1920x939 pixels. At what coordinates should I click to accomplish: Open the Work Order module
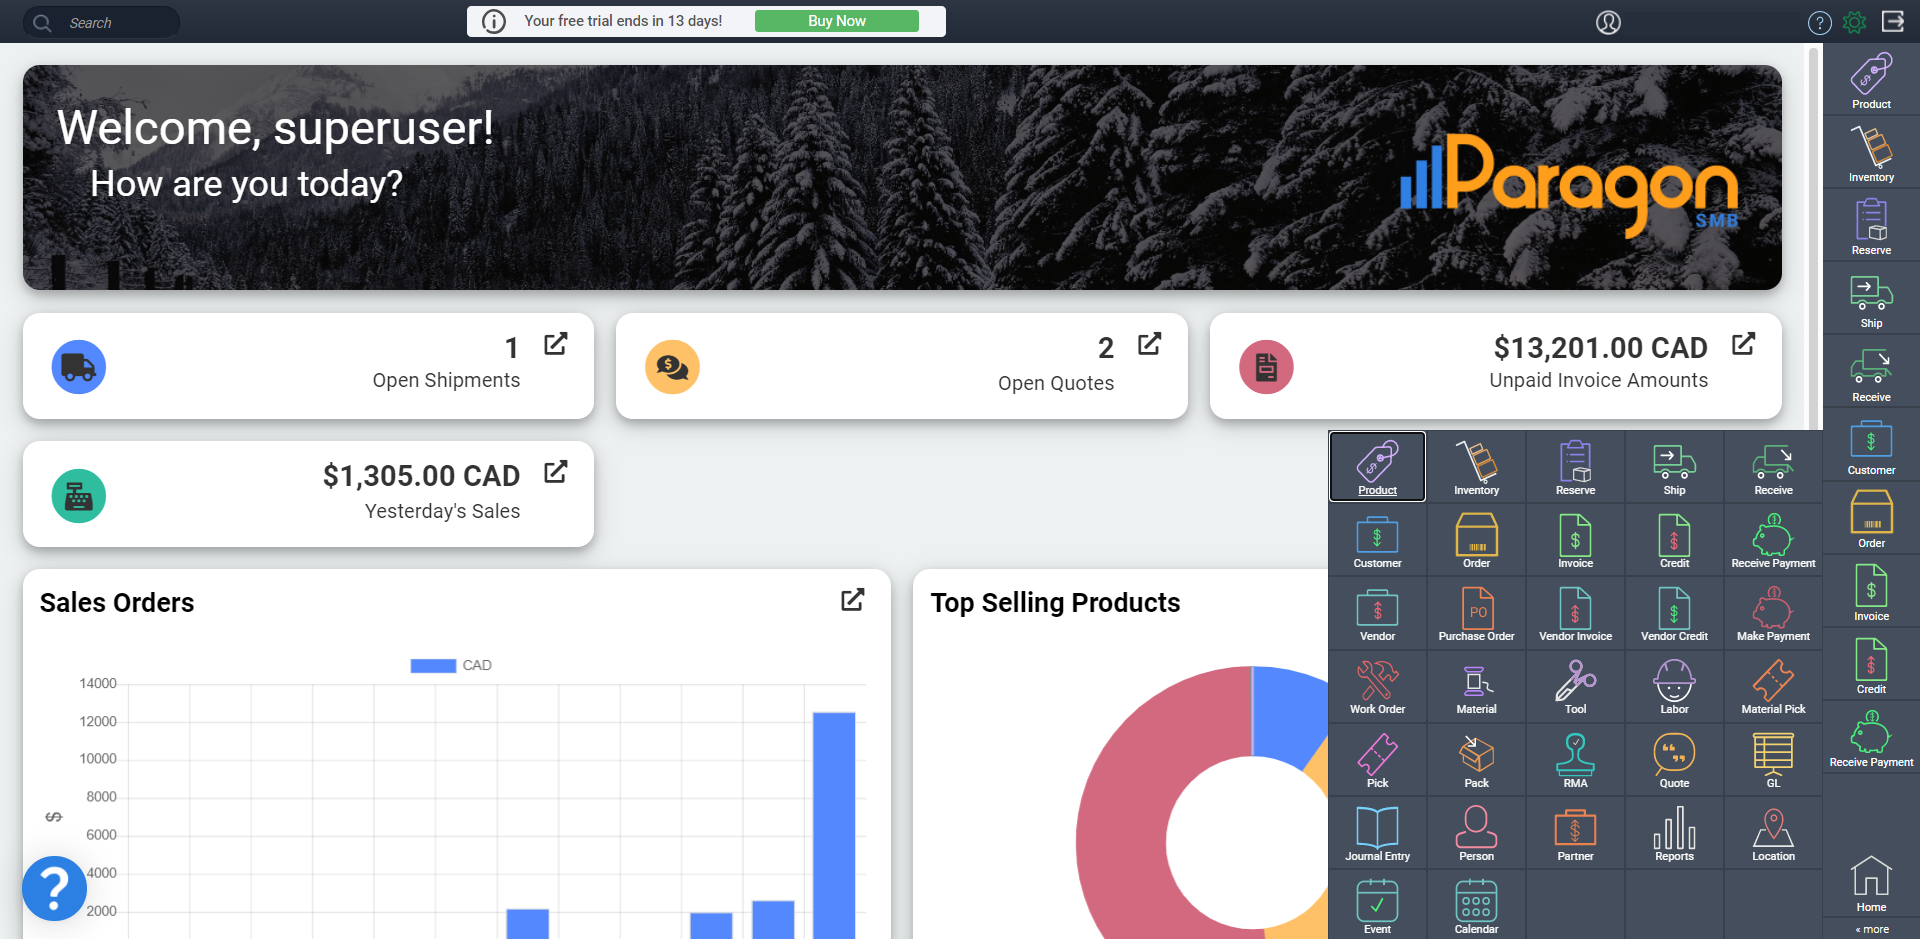(x=1377, y=686)
